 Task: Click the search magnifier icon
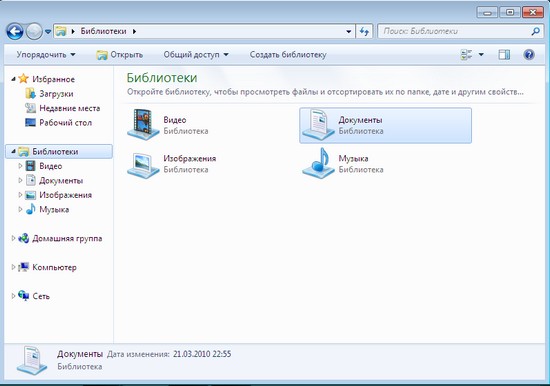point(535,32)
